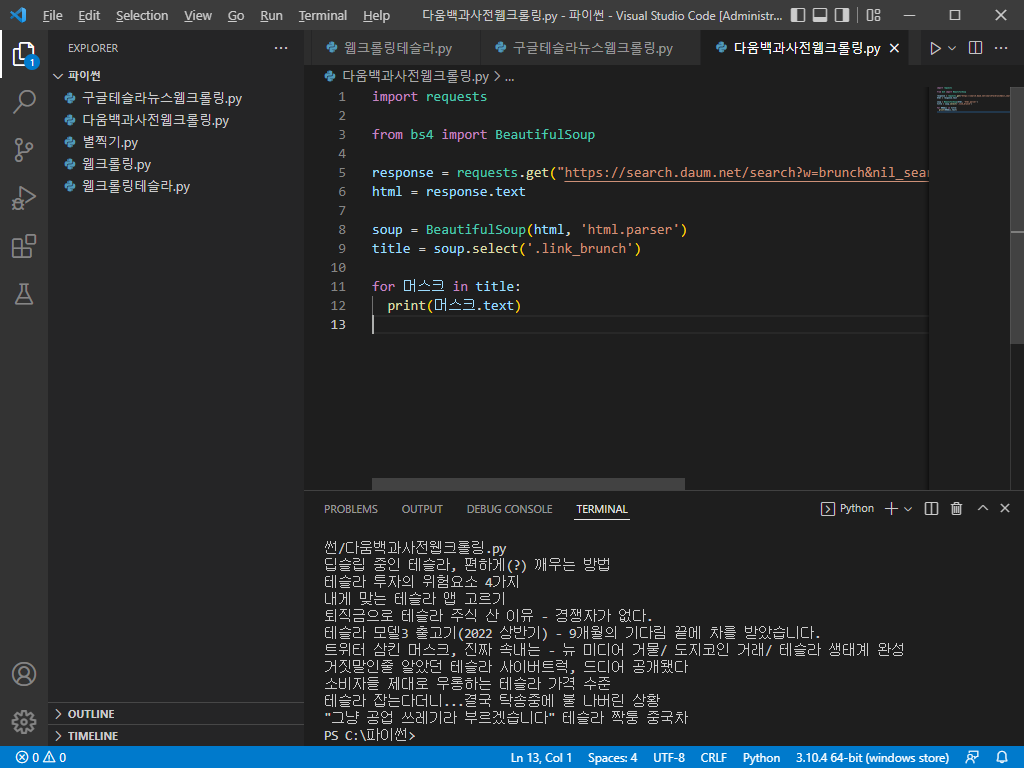
Task: Open the Testing flask view
Action: coord(24,295)
